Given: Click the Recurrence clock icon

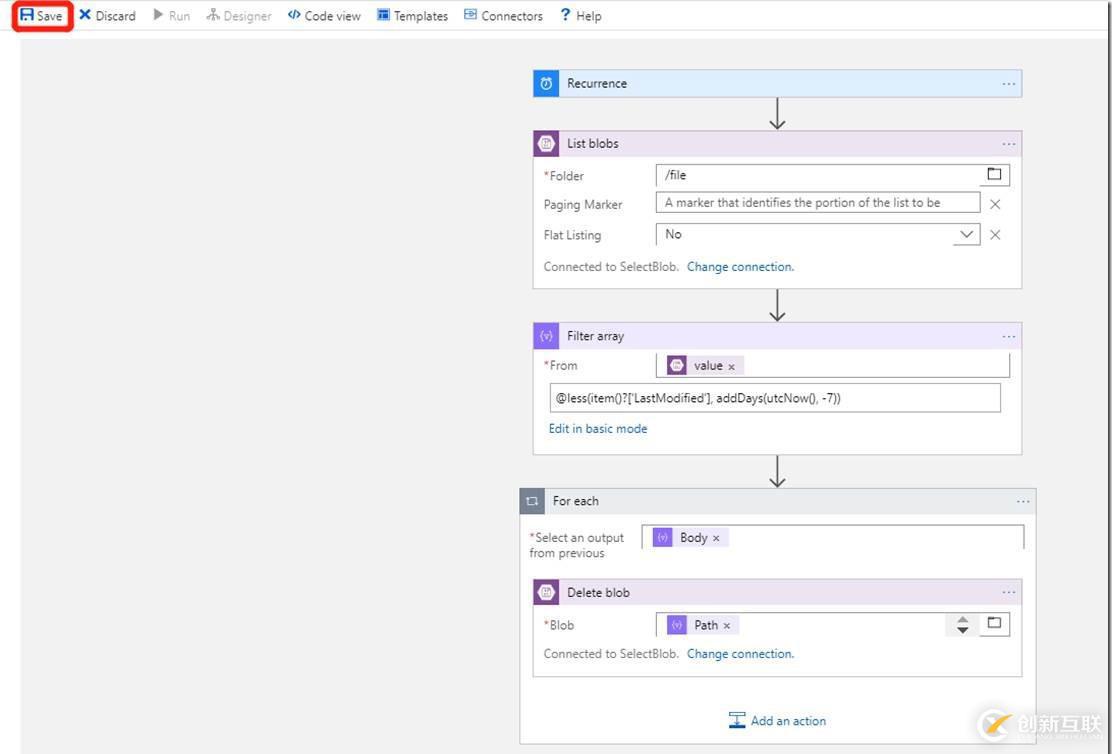Looking at the screenshot, I should coord(546,84).
